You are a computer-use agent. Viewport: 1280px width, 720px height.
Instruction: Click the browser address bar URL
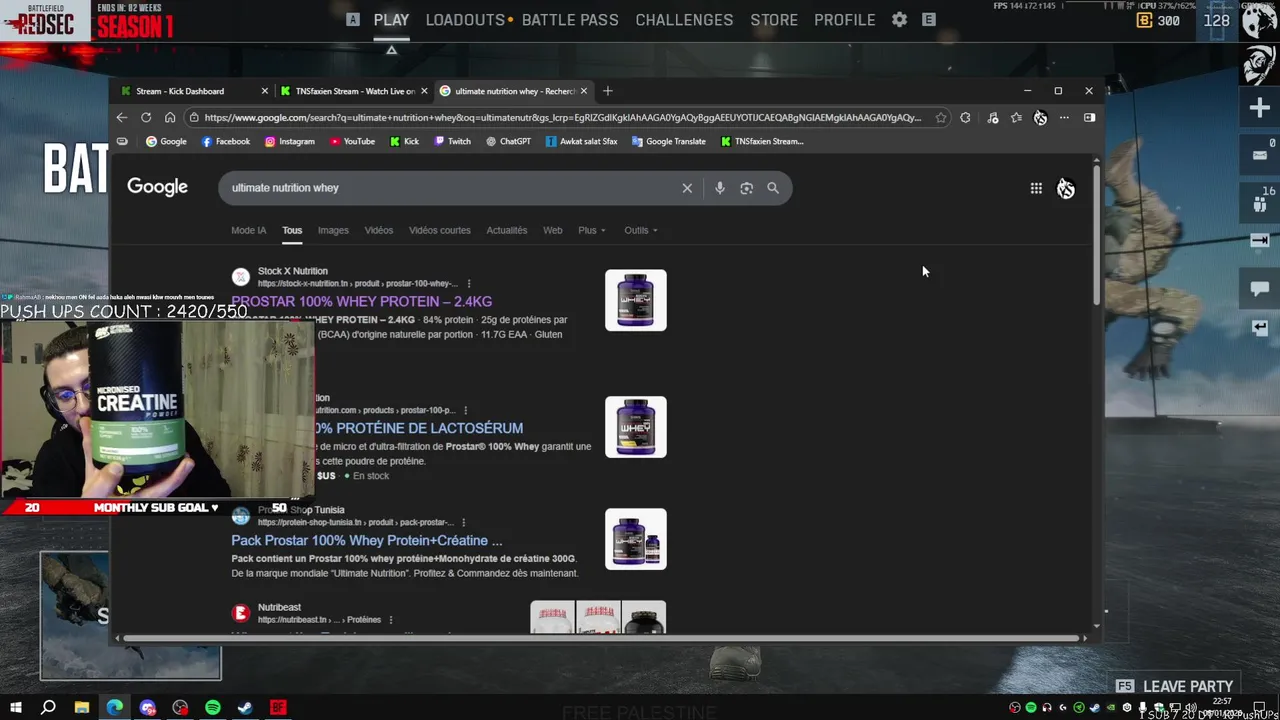click(563, 117)
